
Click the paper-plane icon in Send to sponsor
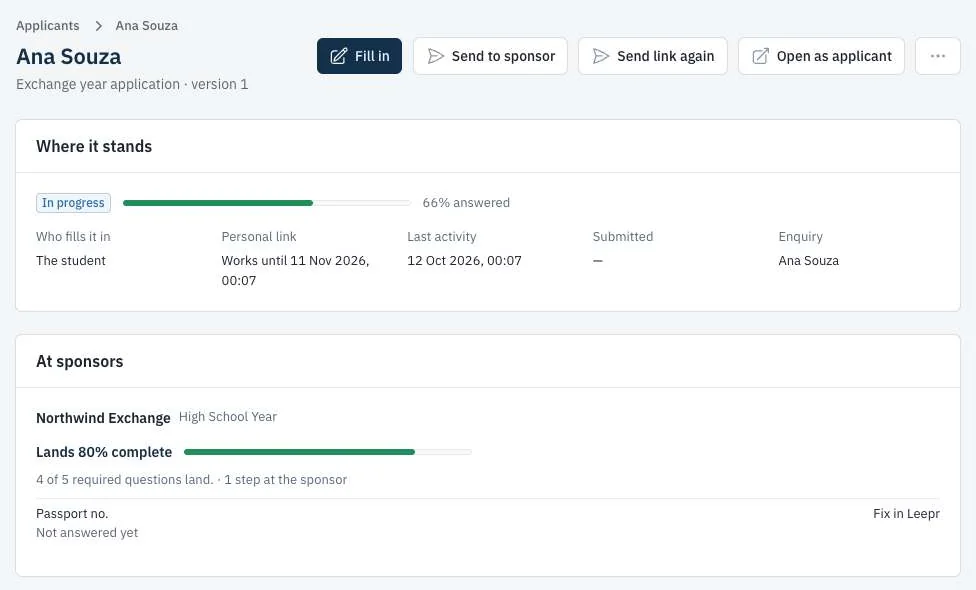pos(436,56)
